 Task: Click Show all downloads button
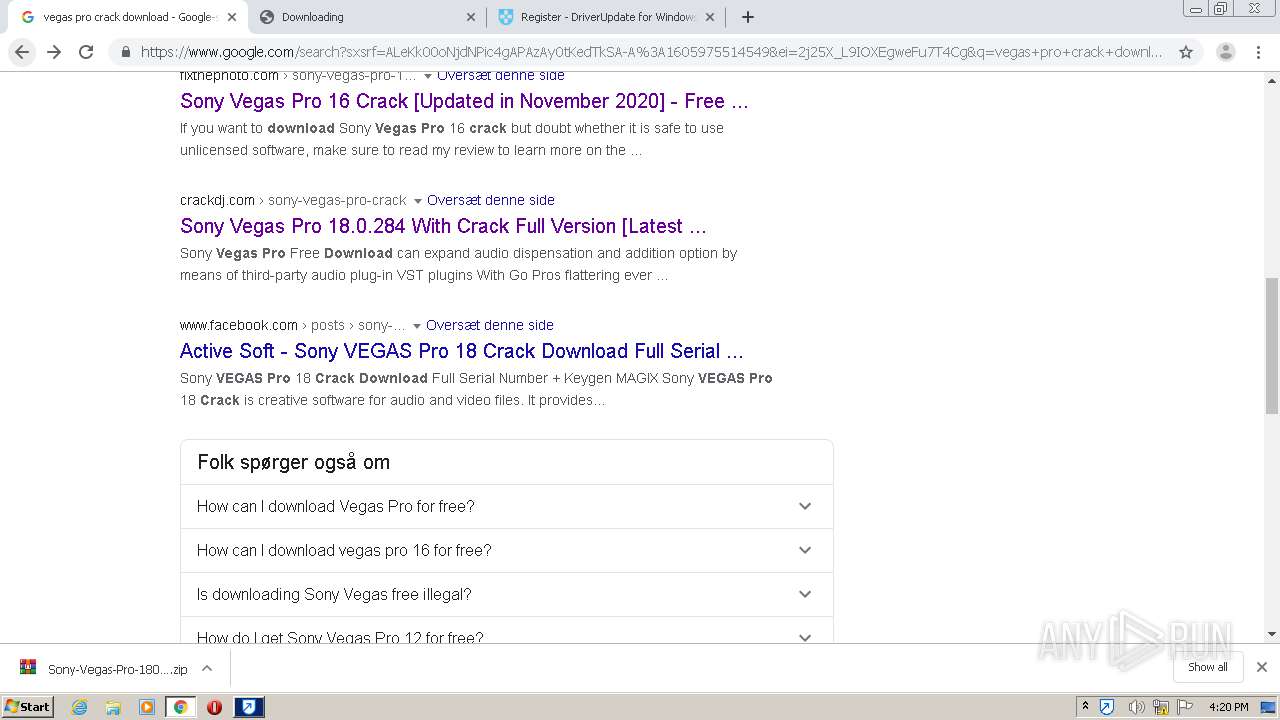coord(1208,667)
